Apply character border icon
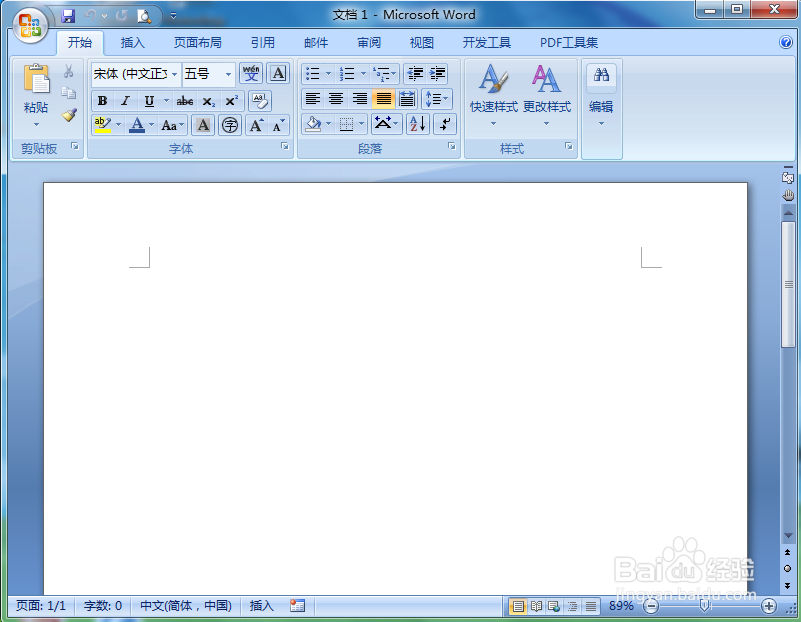This screenshot has height=622, width=801. 278,74
